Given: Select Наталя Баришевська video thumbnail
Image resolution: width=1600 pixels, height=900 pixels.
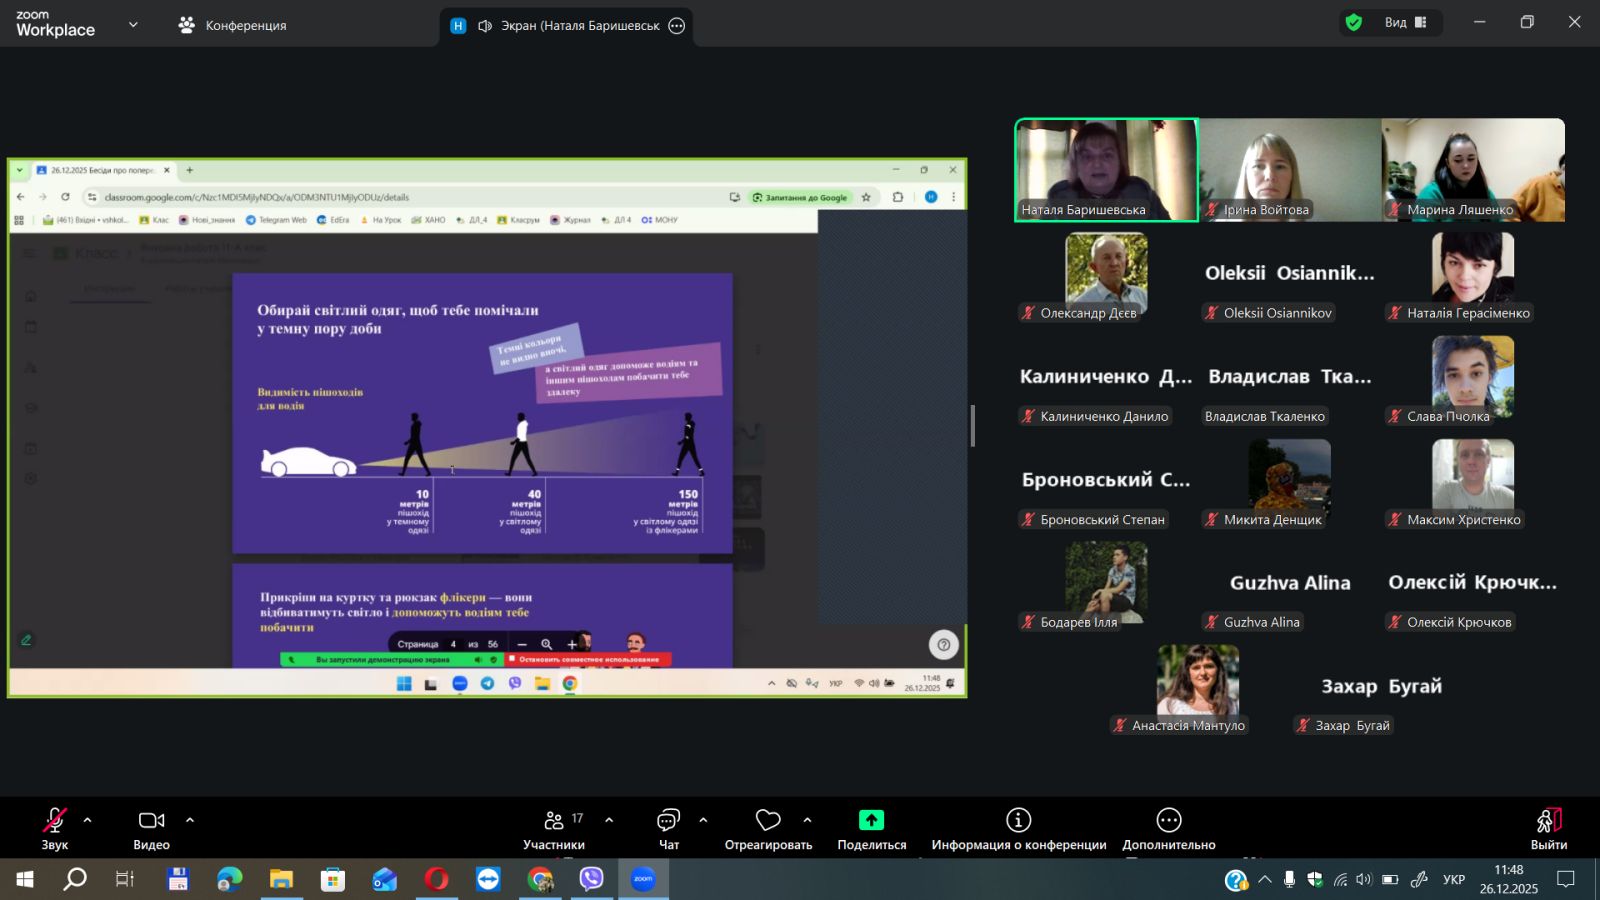Looking at the screenshot, I should 1106,169.
